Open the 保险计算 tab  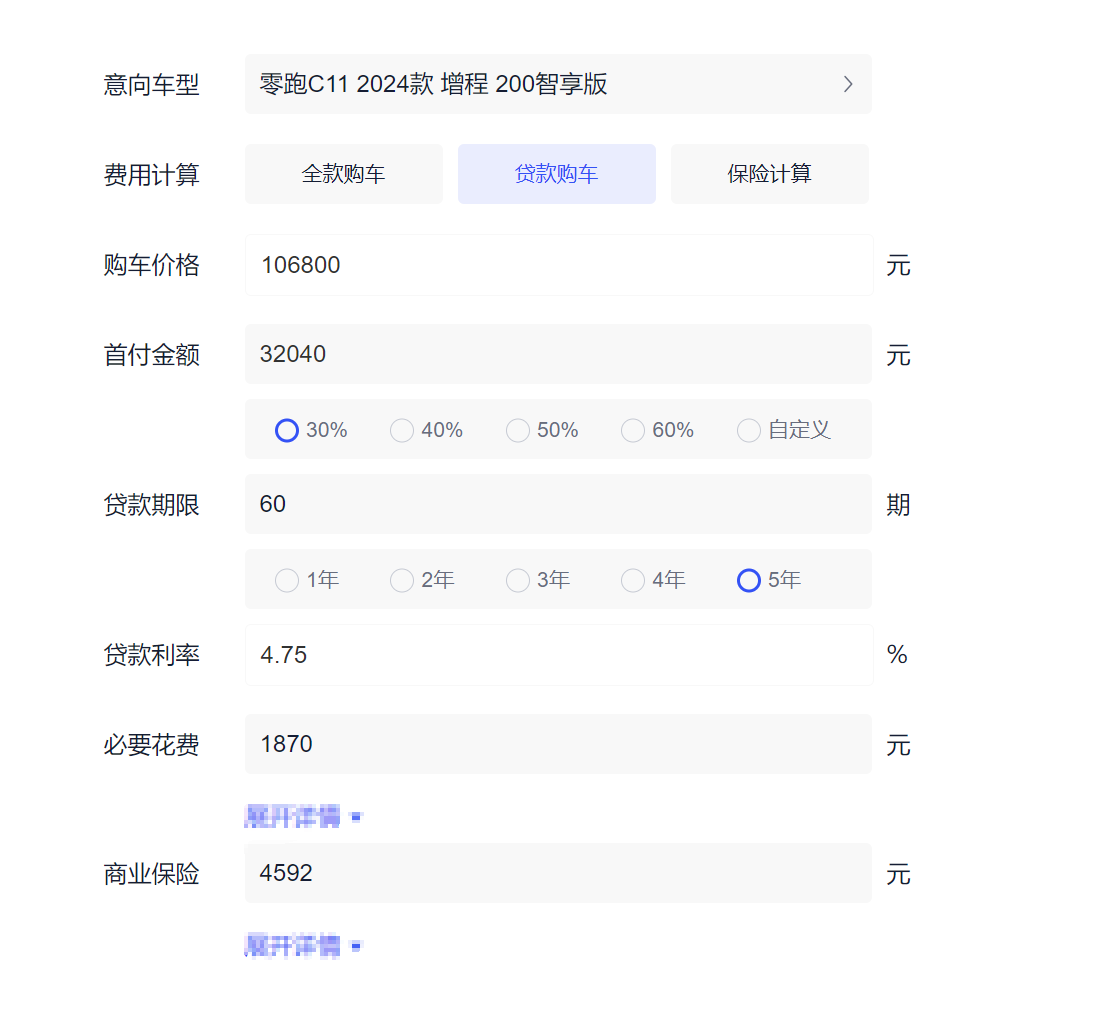click(770, 174)
